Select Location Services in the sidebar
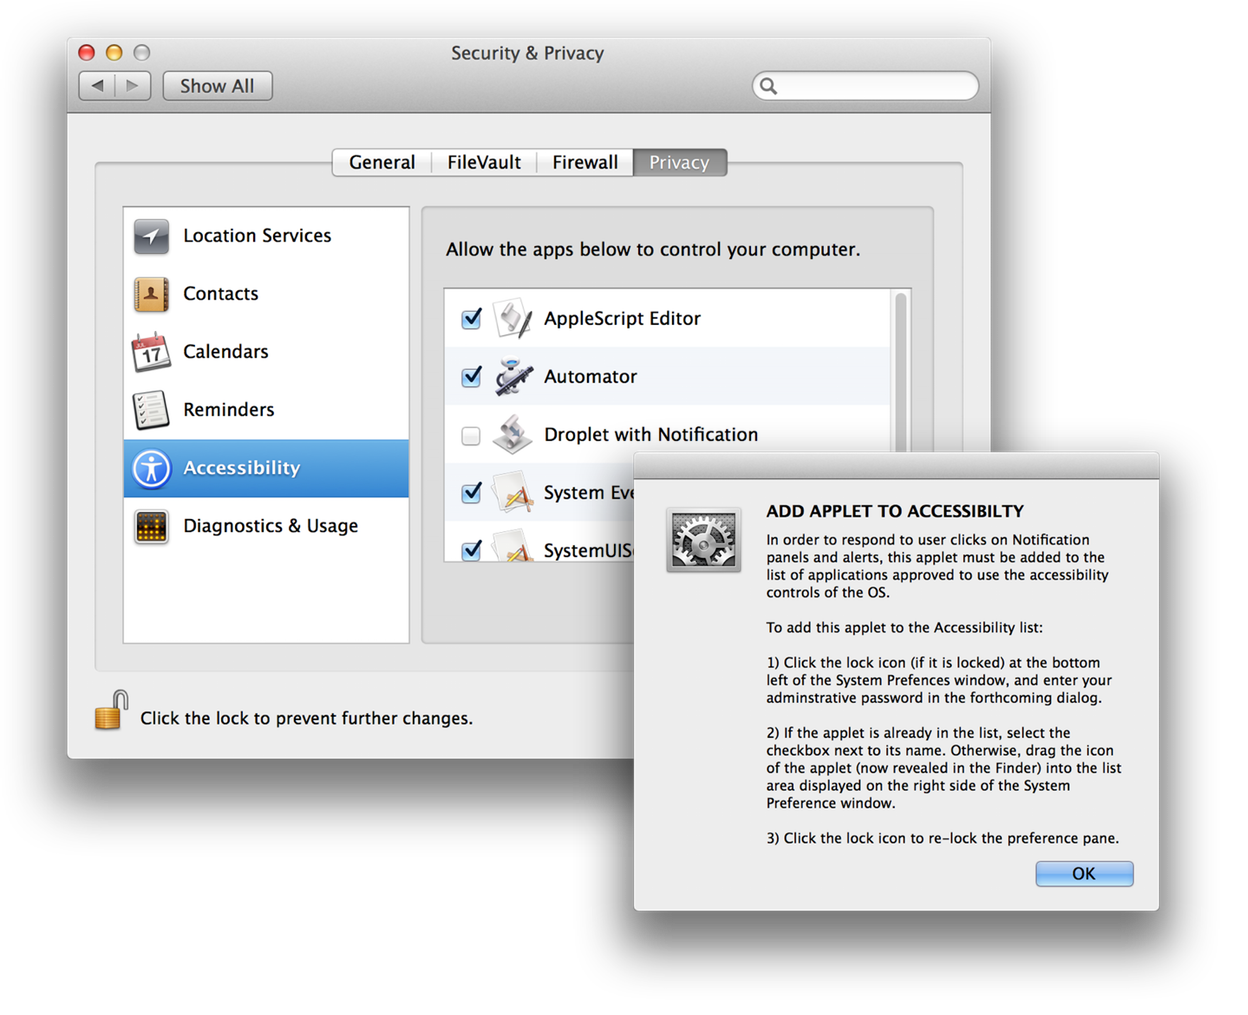The width and height of the screenshot is (1248, 1015). tap(266, 236)
